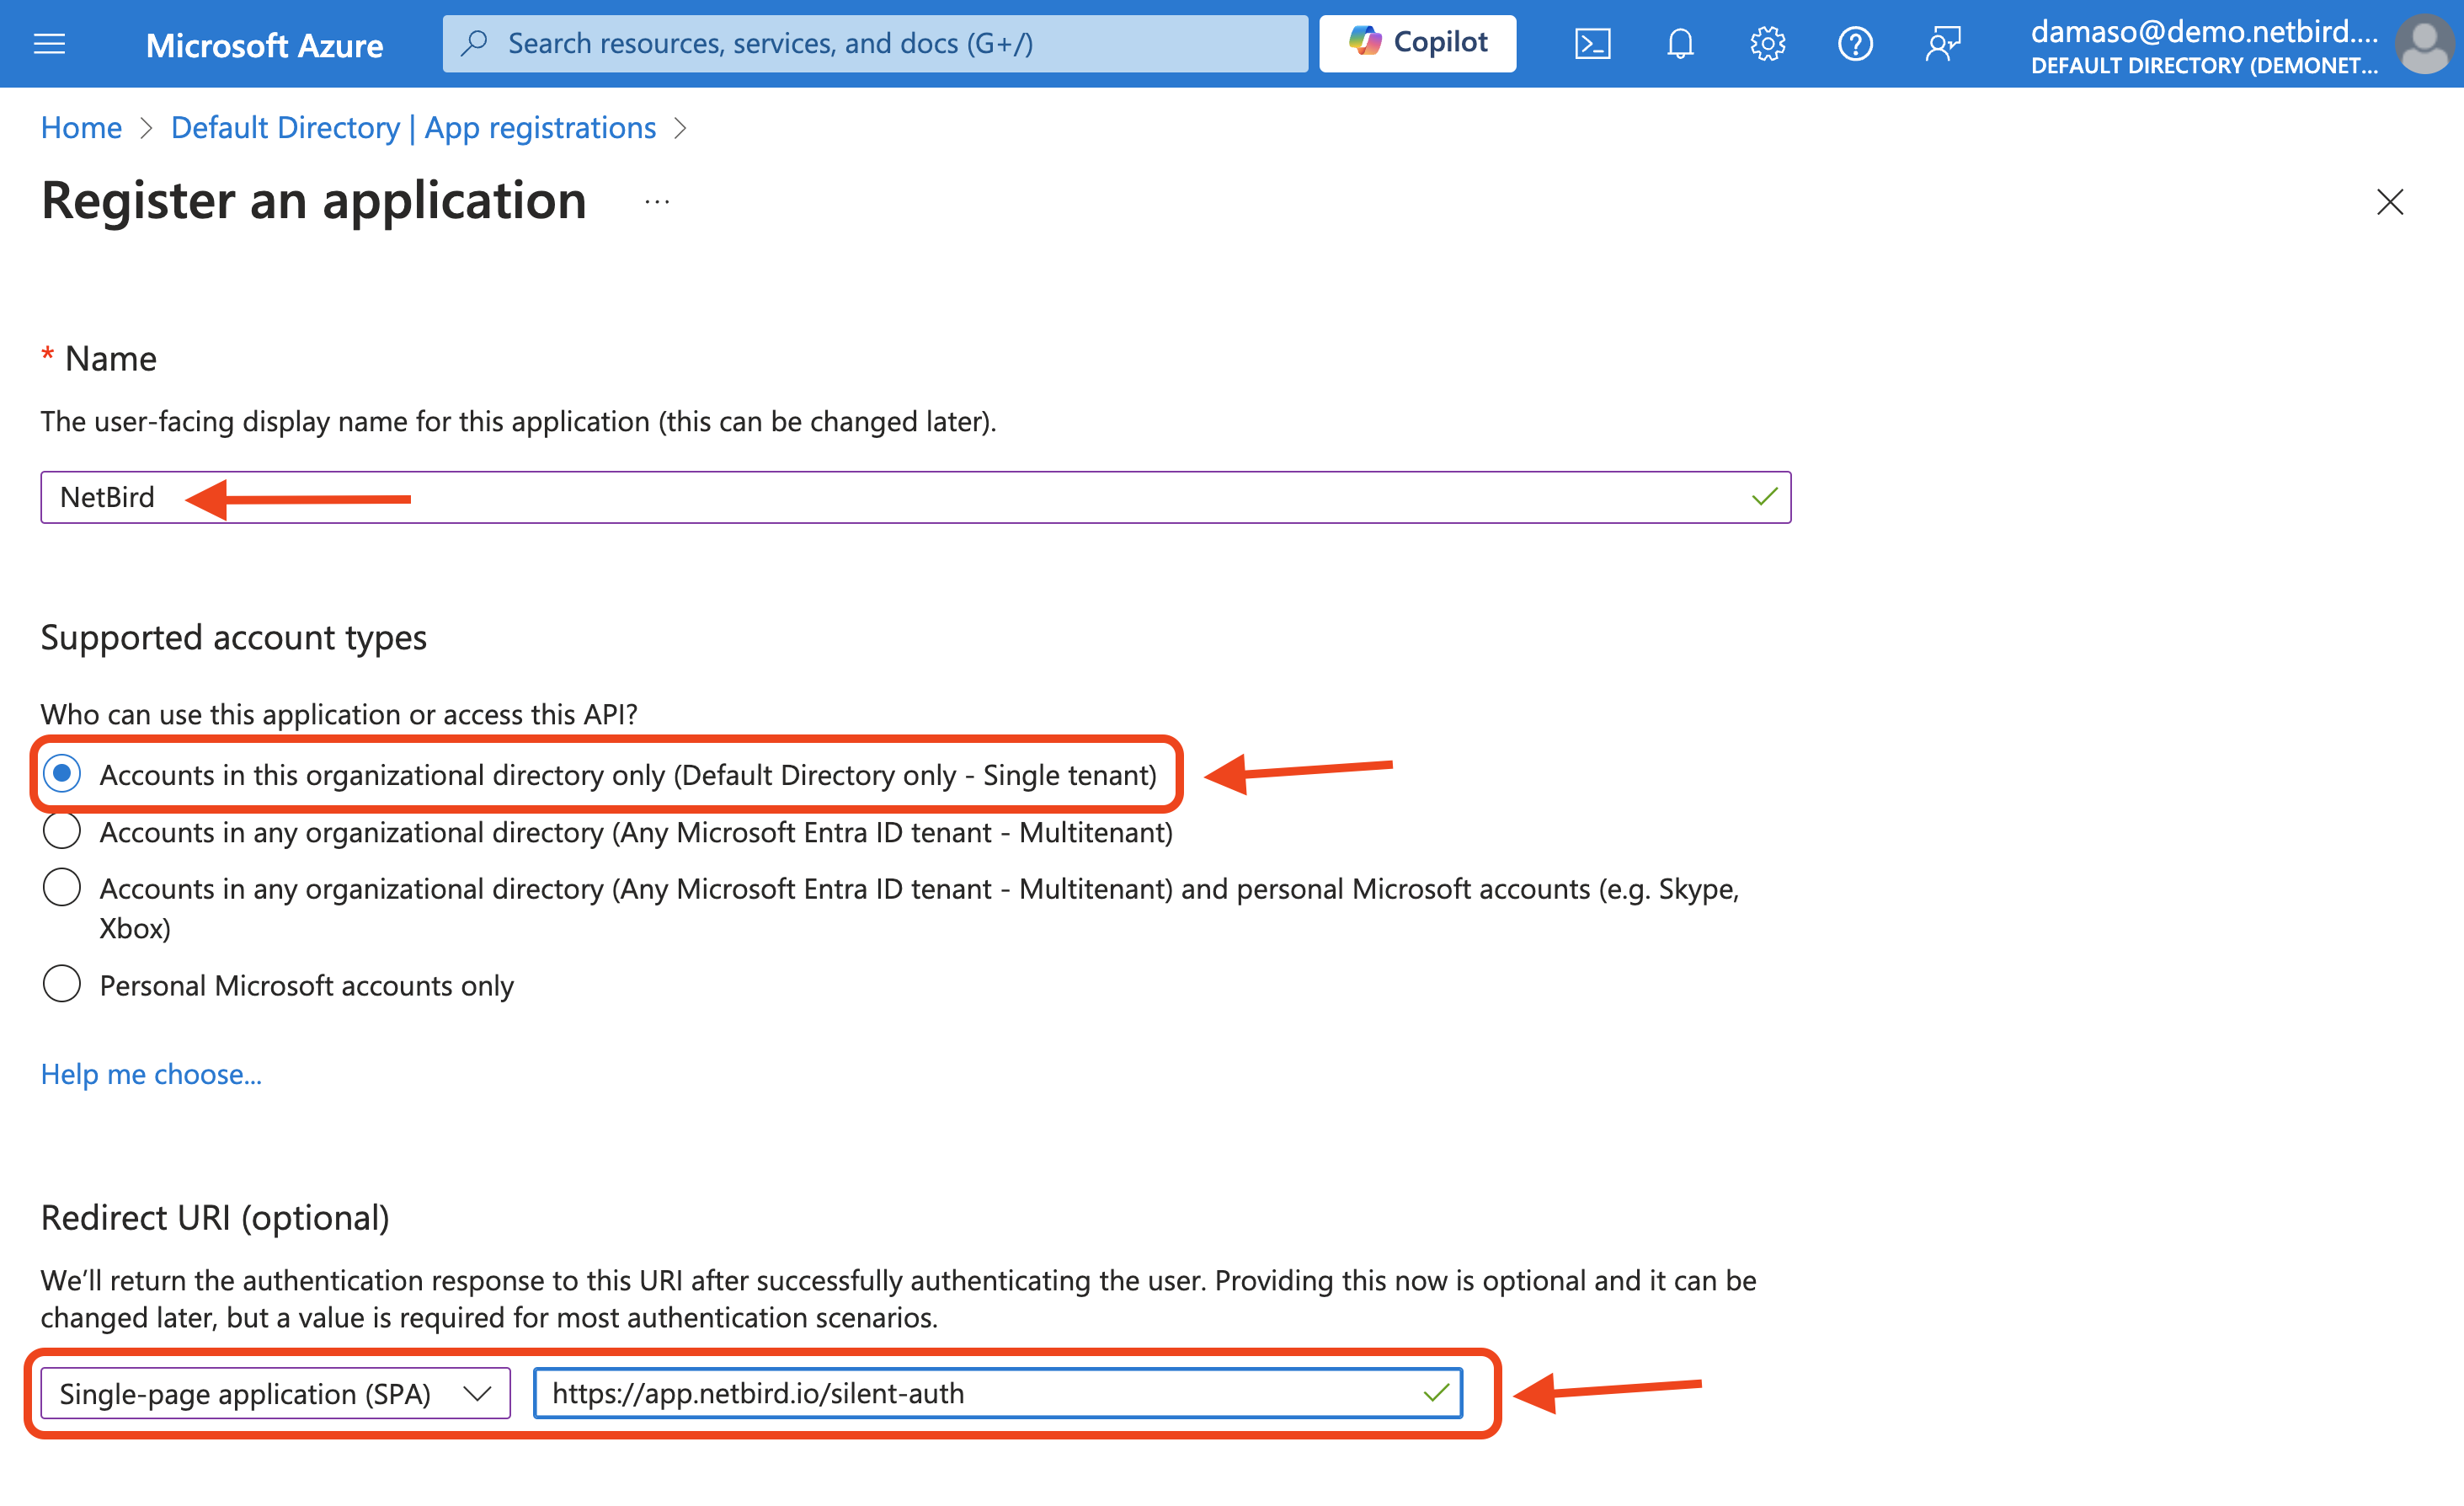Open Default Directory App registrations breadcrumb
Image resolution: width=2464 pixels, height=1506 pixels.
coord(413,128)
